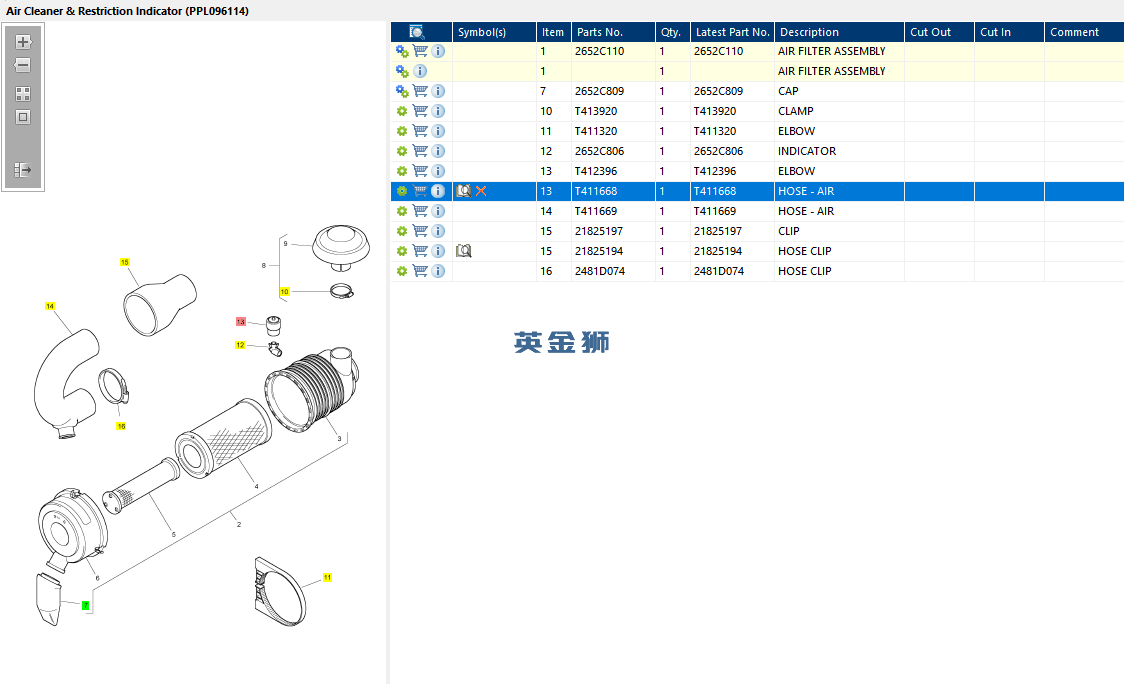Add HOSE - AIR T411669 to the cart

pos(420,212)
